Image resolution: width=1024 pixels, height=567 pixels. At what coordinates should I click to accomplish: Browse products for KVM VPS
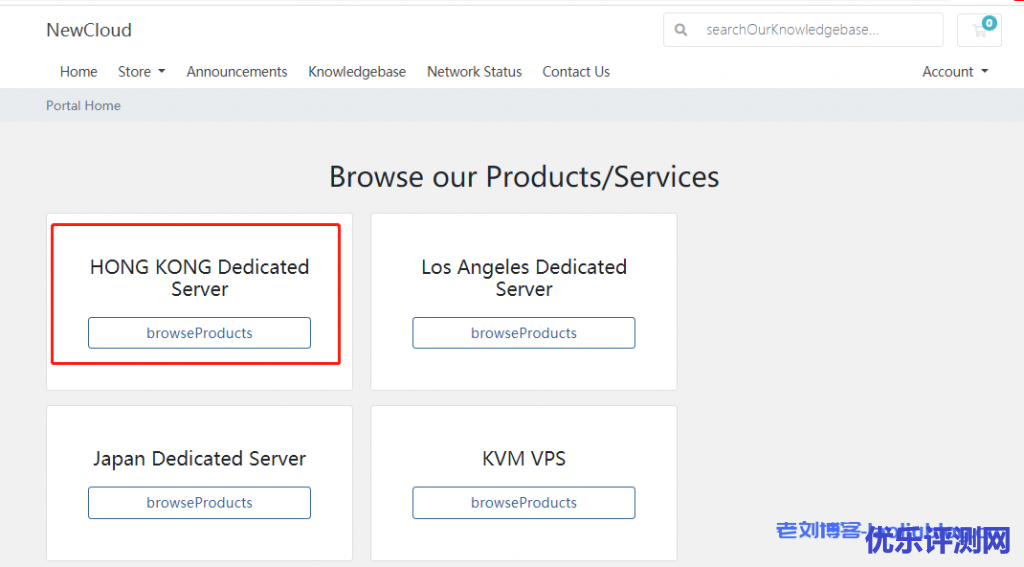pos(524,503)
